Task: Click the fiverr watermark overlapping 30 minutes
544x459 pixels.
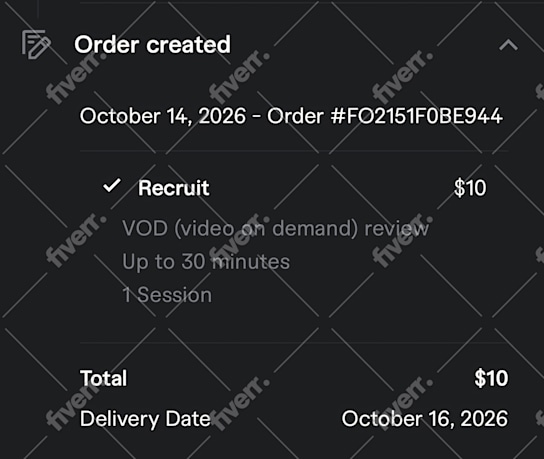Action: pos(239,240)
